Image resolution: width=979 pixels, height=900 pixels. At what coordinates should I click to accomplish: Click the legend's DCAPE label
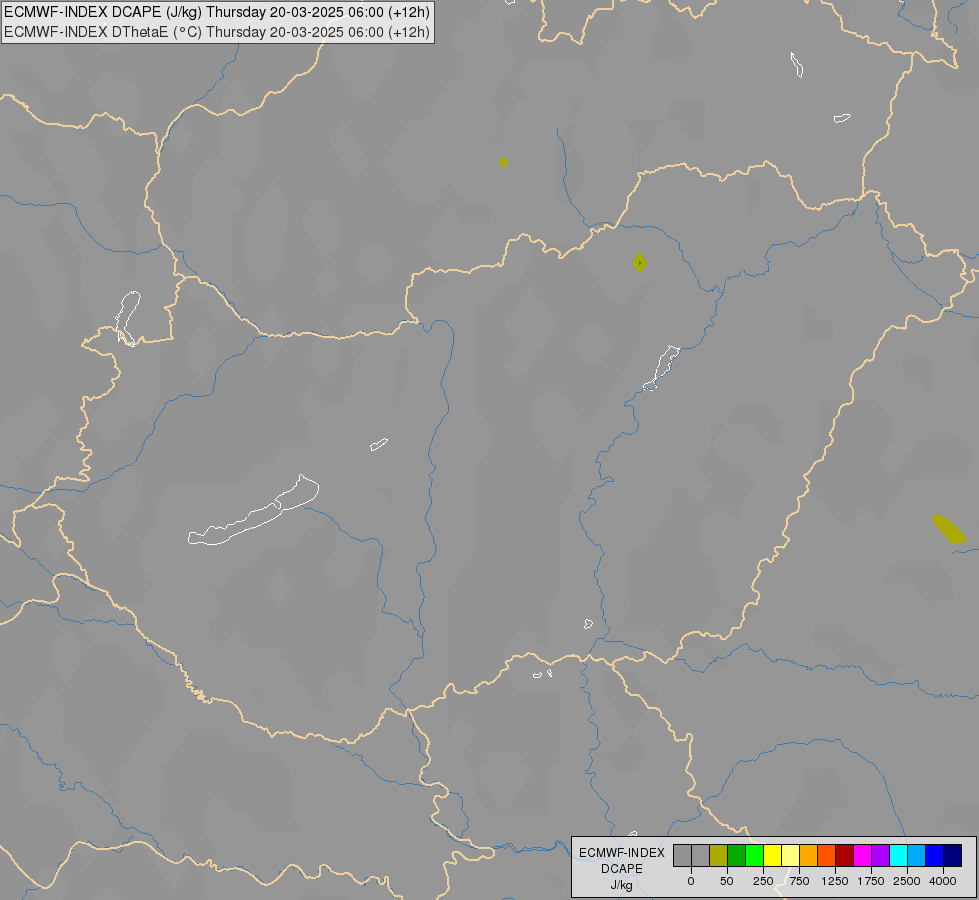coord(622,869)
